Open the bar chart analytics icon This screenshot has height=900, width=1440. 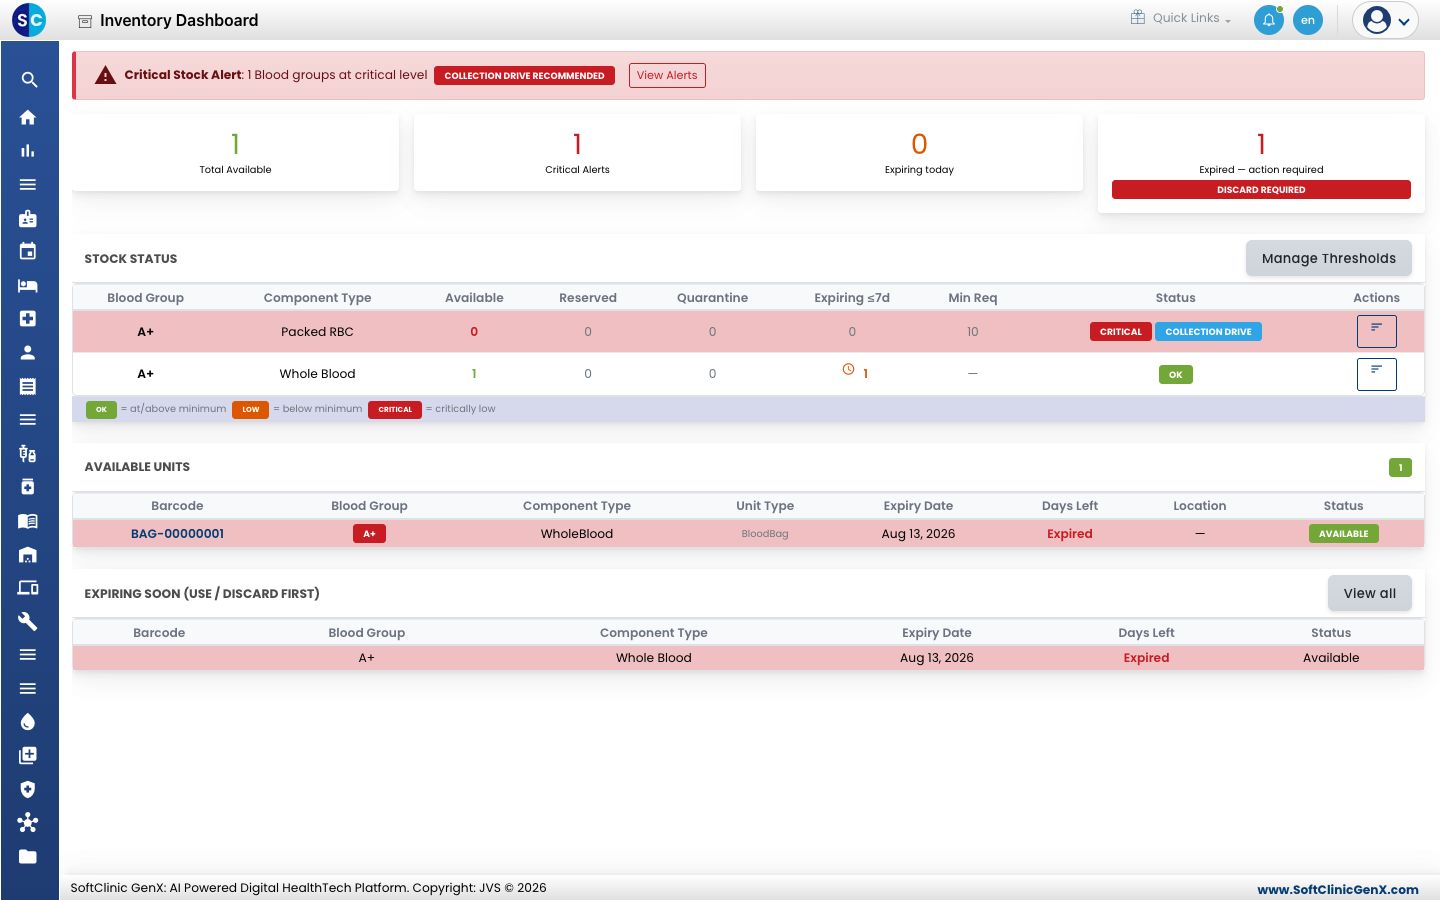click(x=28, y=151)
